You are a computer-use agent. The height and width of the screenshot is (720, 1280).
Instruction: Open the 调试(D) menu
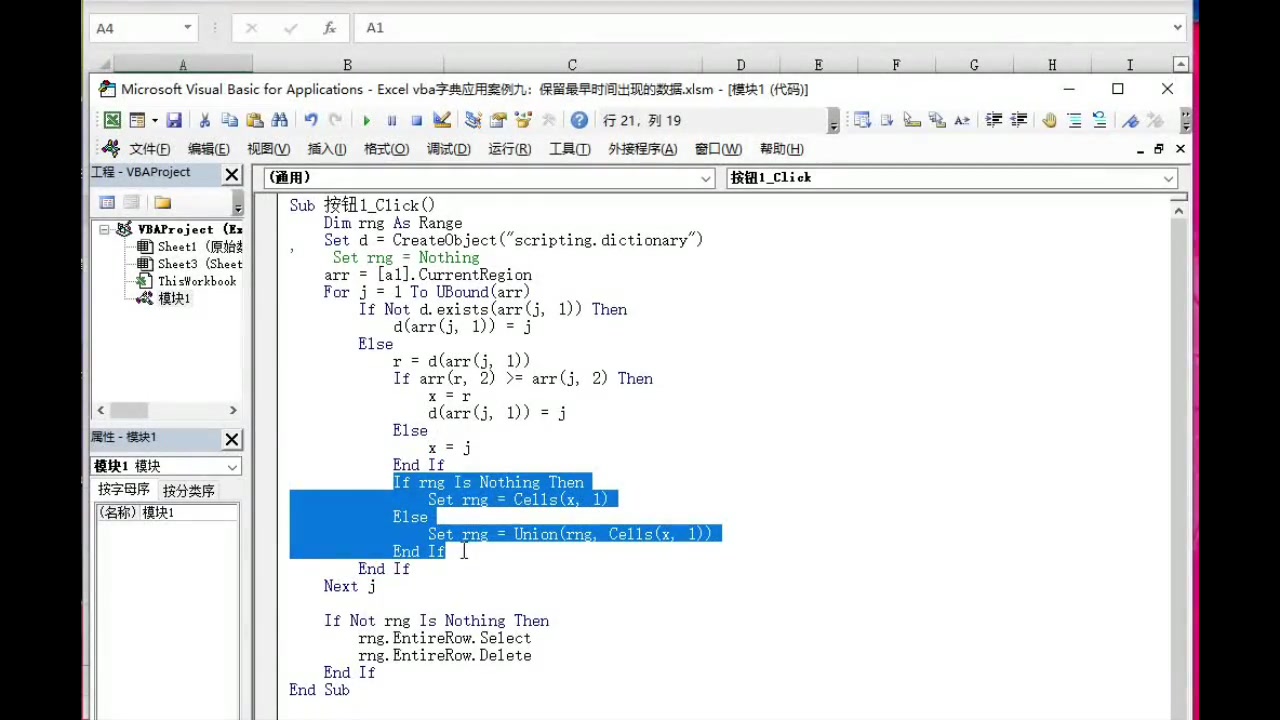448,148
